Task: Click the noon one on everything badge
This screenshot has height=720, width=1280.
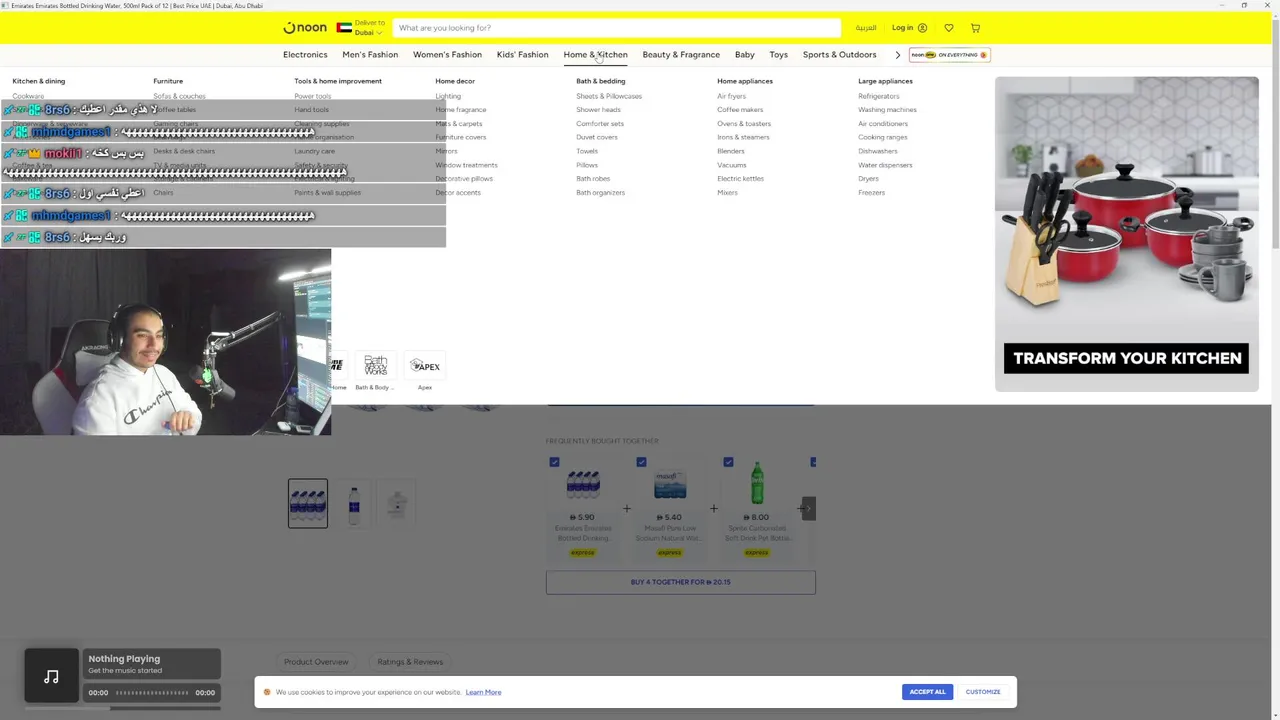Action: point(949,55)
